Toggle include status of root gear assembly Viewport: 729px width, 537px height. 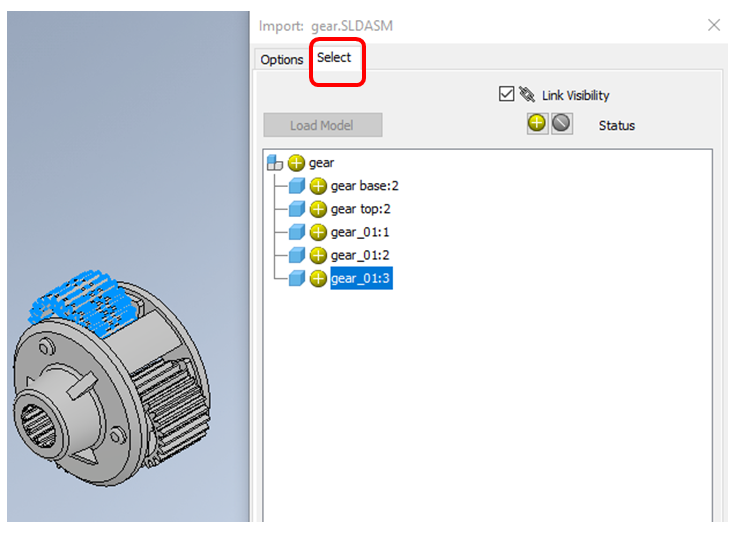[x=296, y=163]
